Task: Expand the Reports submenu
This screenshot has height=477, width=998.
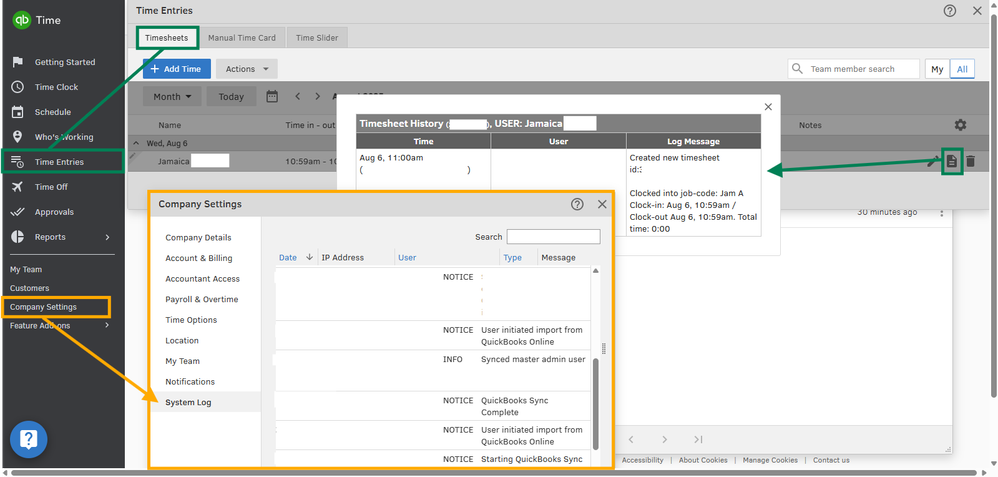Action: [108, 237]
